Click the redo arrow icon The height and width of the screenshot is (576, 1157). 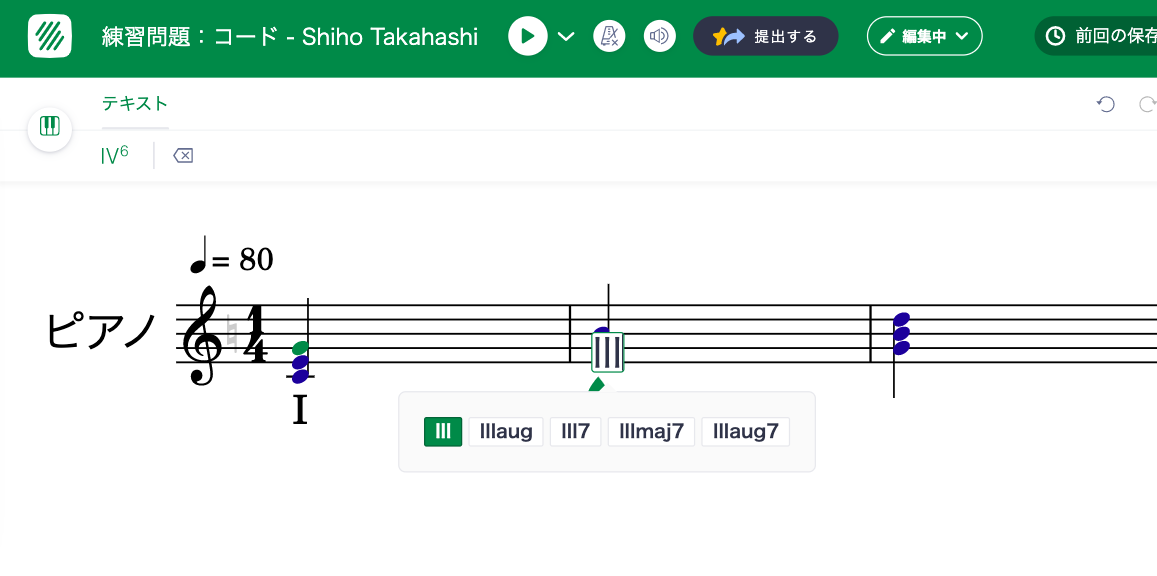1148,104
